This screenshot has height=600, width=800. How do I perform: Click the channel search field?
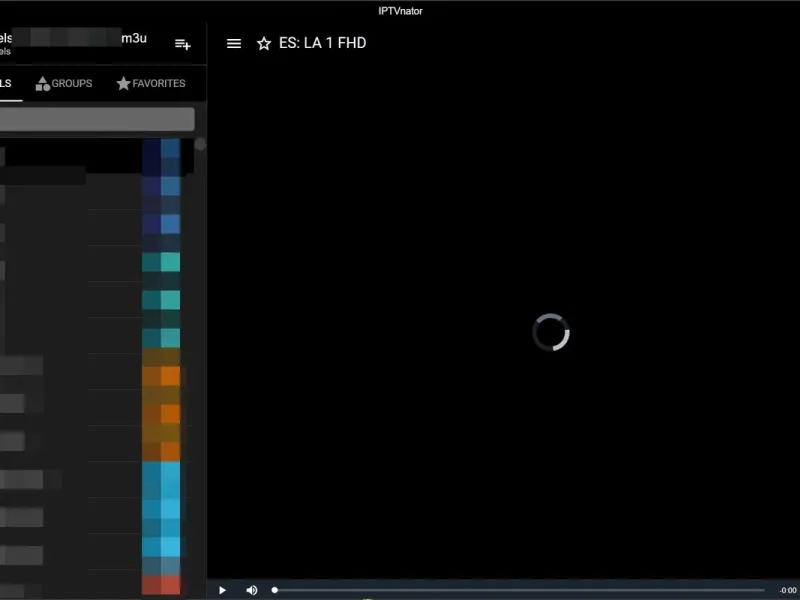[x=96, y=119]
